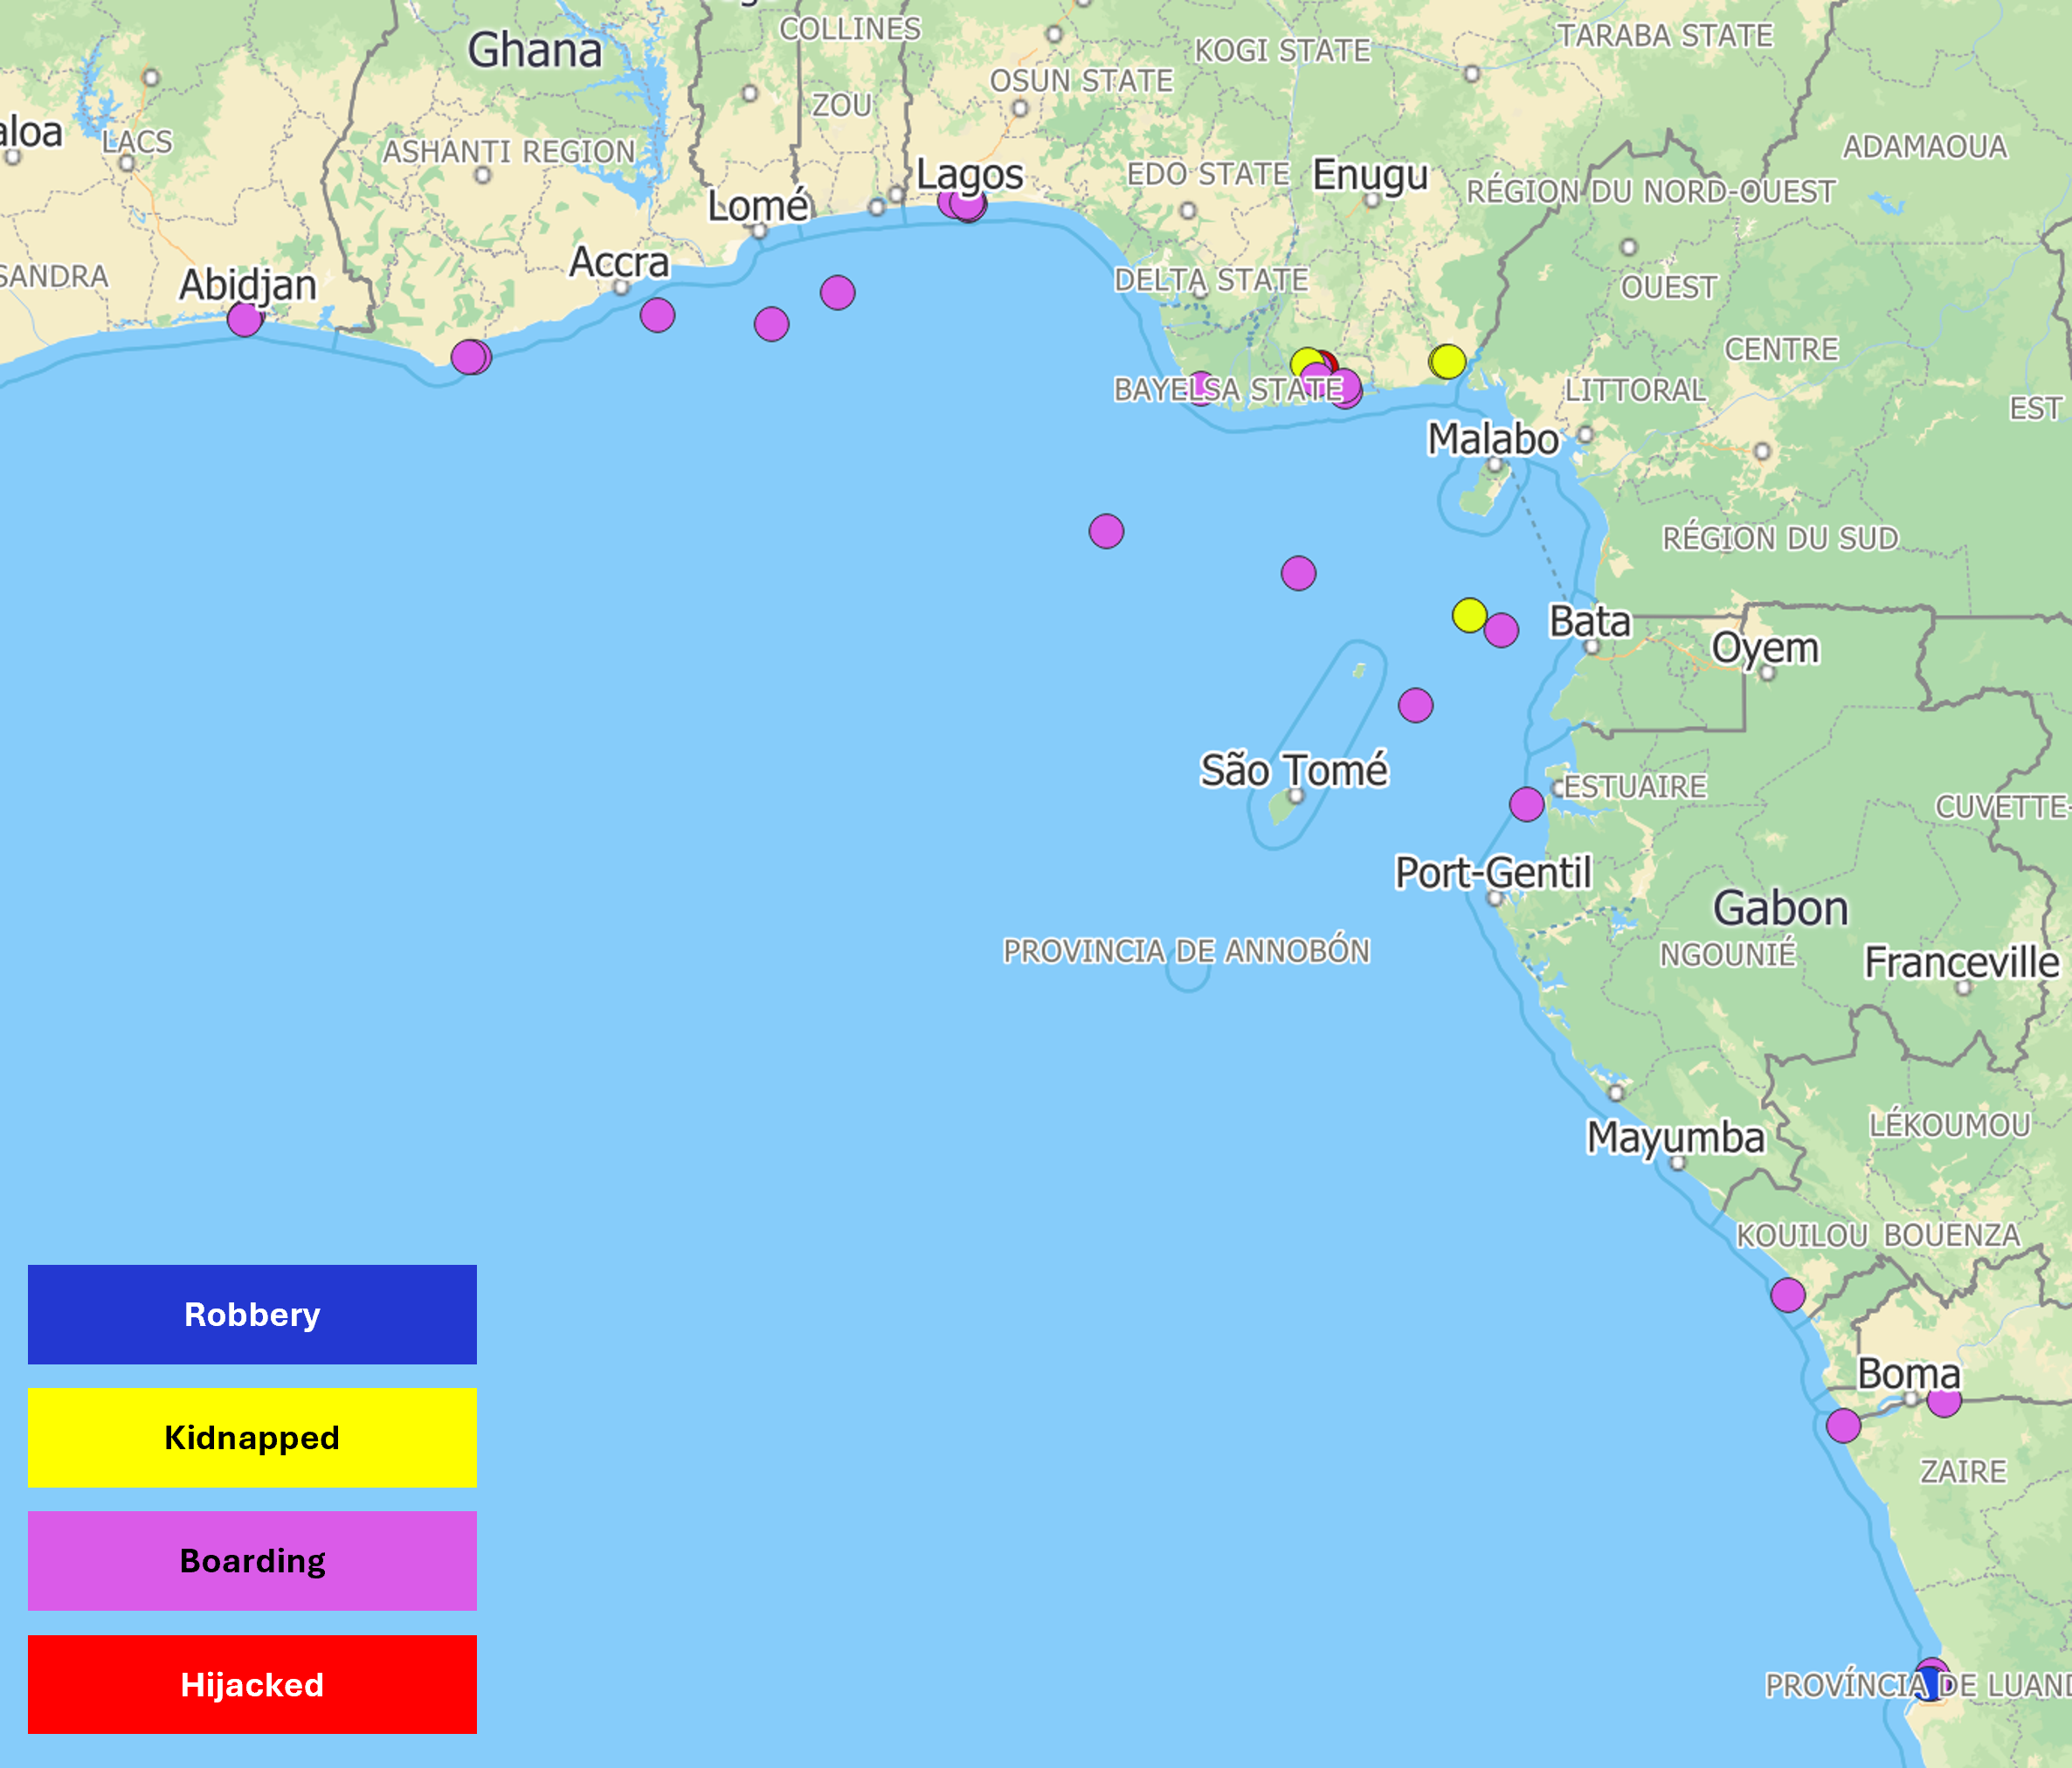Click the boarding marker at Abidjan
Screen dimensions: 2072x1768
tap(244, 320)
